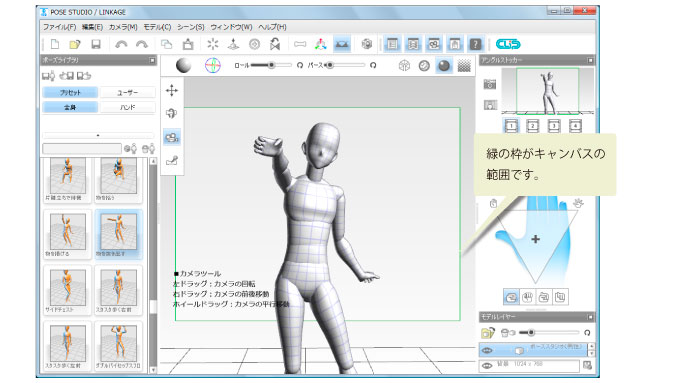Image resolution: width=695 pixels, height=383 pixels.
Task: Open the ポーズライブラリ panel menu button
Action: (152, 60)
